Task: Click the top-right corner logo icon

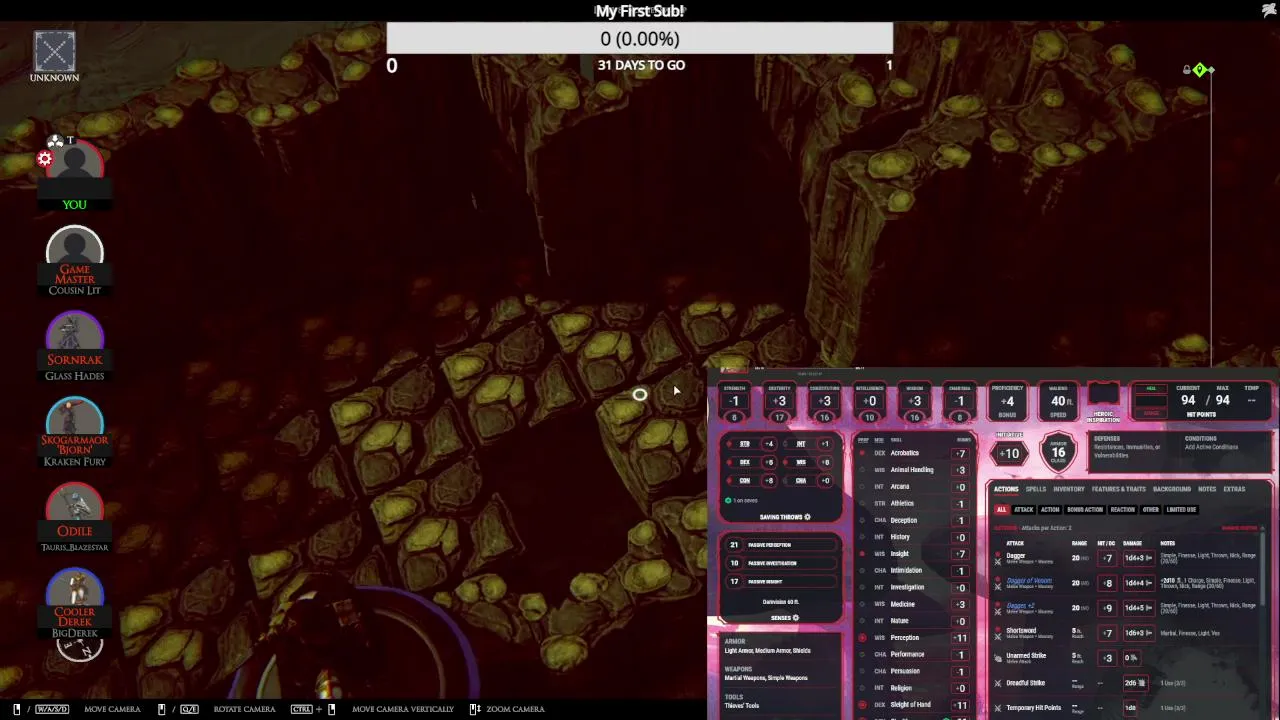Action: (x=1269, y=10)
